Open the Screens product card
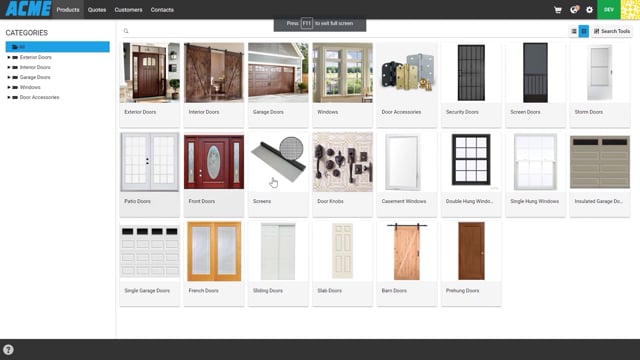640x360 pixels. 278,174
